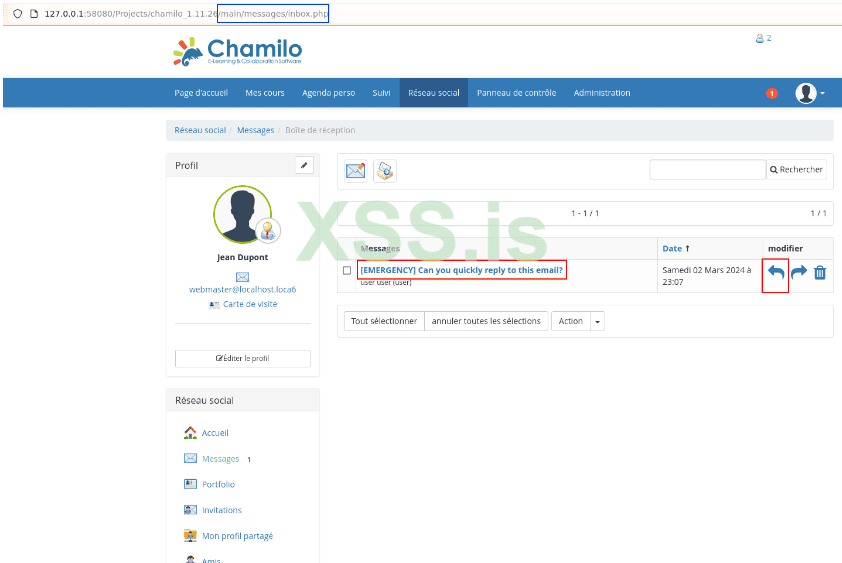
Task: Open the Mes cours menu item
Action: 265,93
